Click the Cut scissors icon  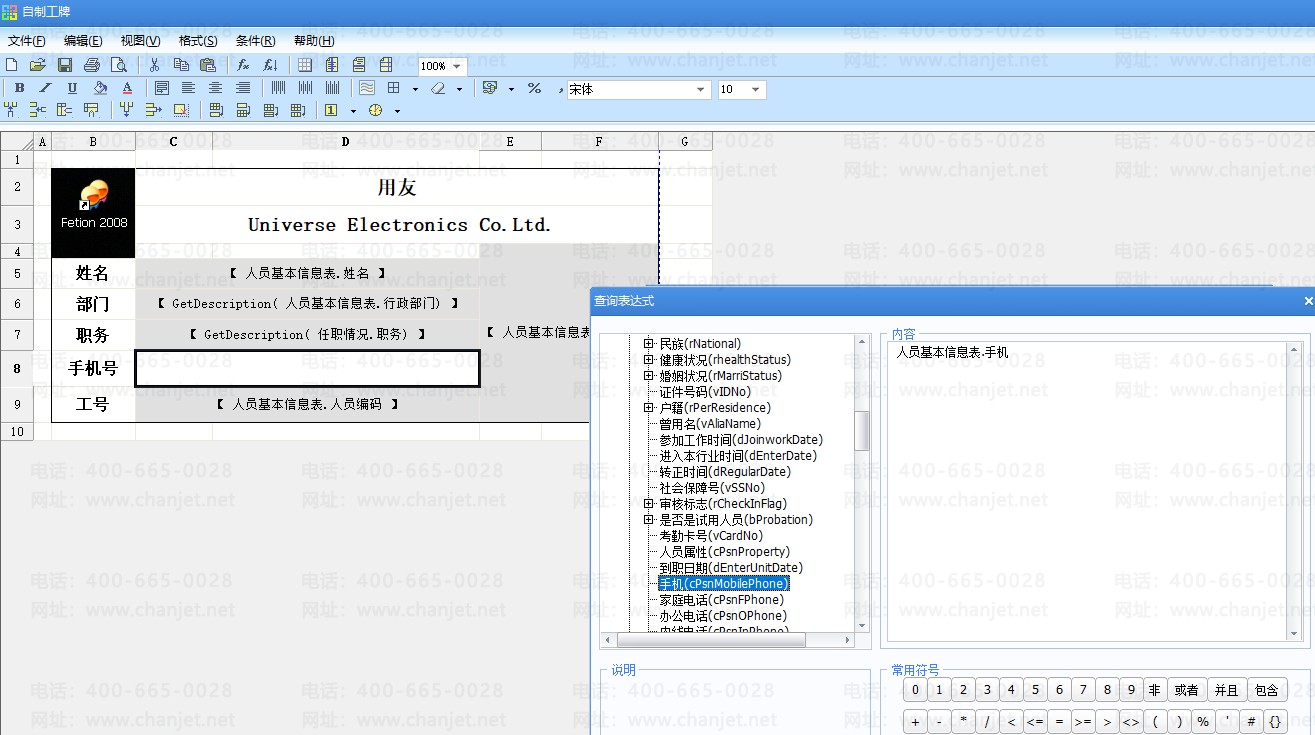(154, 65)
